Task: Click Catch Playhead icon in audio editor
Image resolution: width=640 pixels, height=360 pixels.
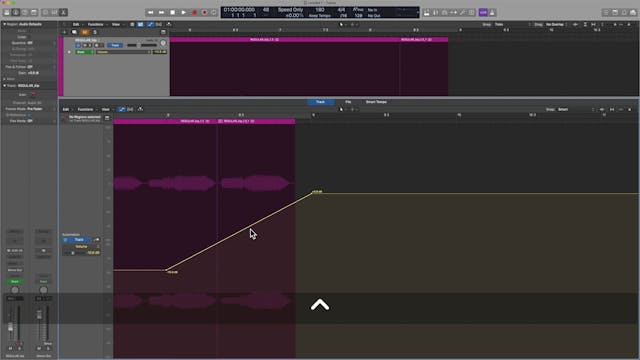Action: (140, 109)
